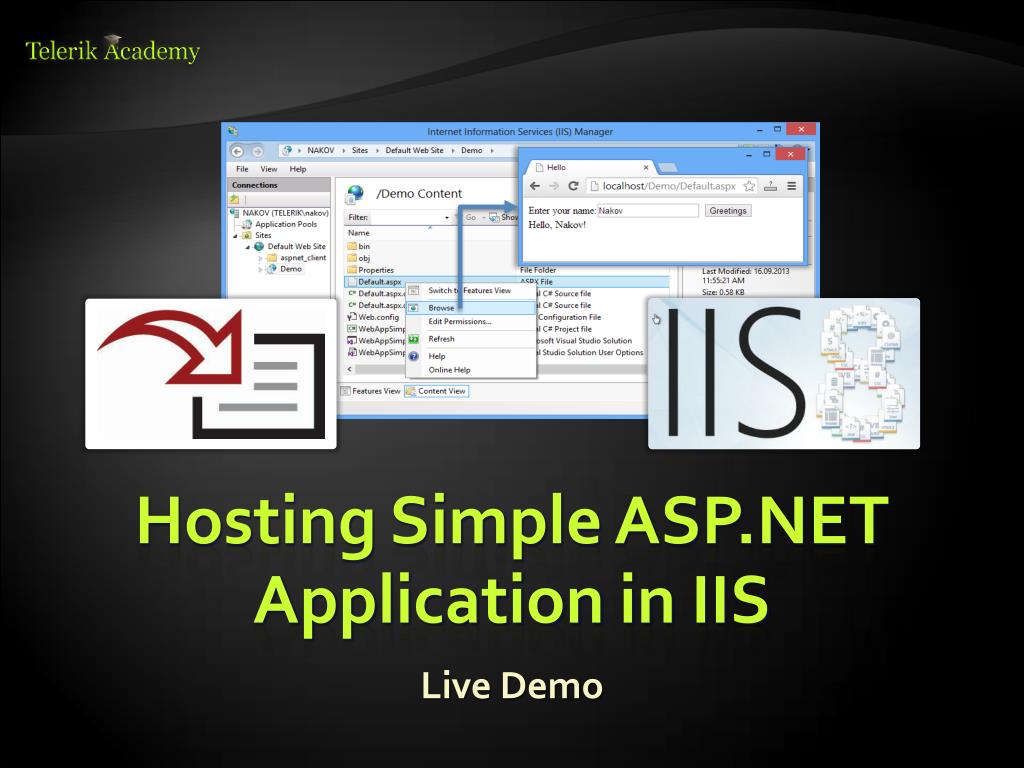Click the IIS Manager forward navigation arrow
This screenshot has height=768, width=1024.
[257, 152]
